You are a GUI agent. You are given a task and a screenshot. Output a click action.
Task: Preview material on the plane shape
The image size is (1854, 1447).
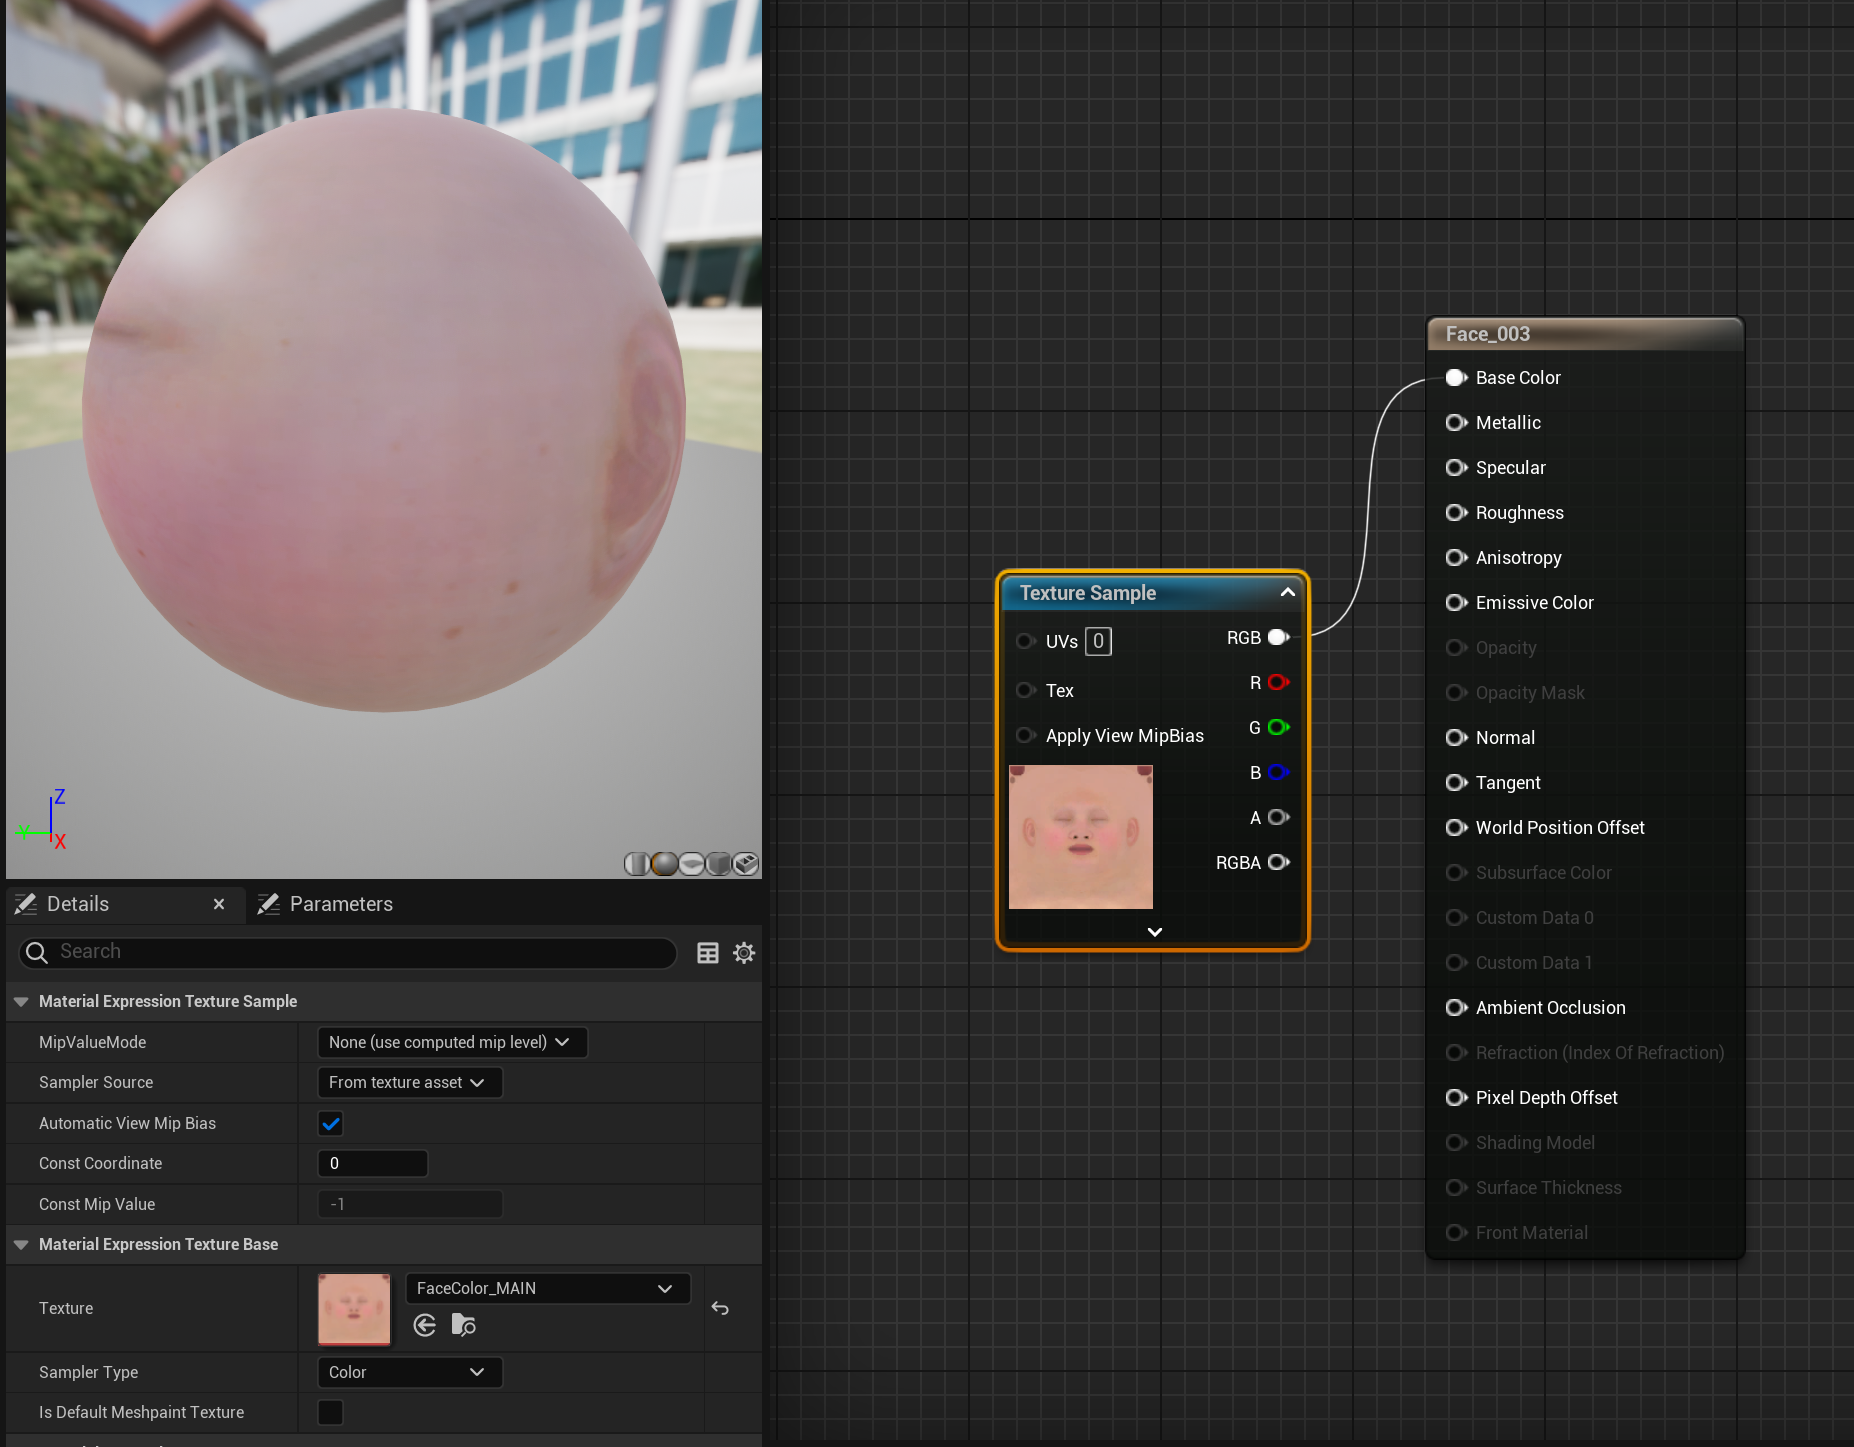pyautogui.click(x=690, y=863)
